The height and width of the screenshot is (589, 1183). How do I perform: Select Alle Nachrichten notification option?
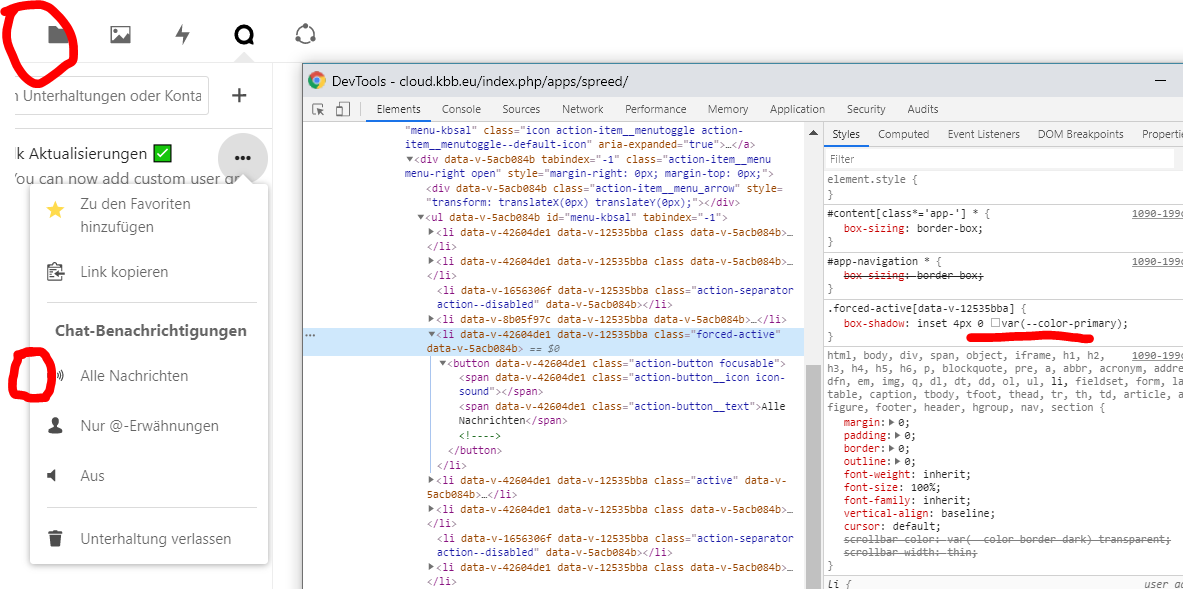149,376
